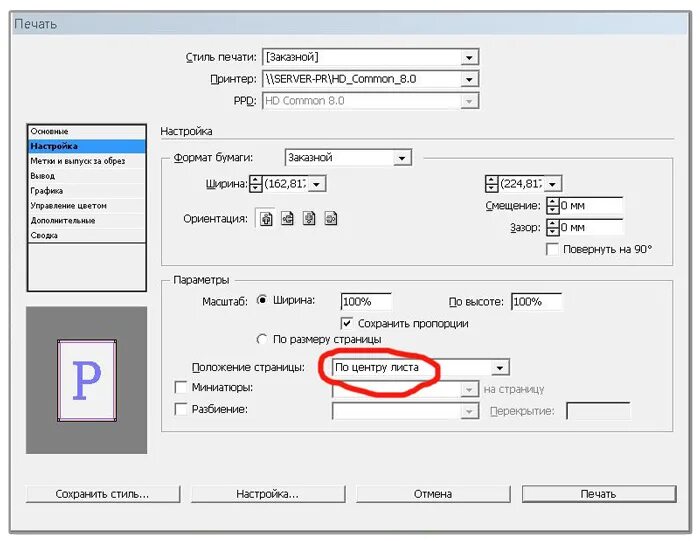Screen dimensions: 700x541
Task: Click the По высоте 100% field
Action: (x=536, y=302)
